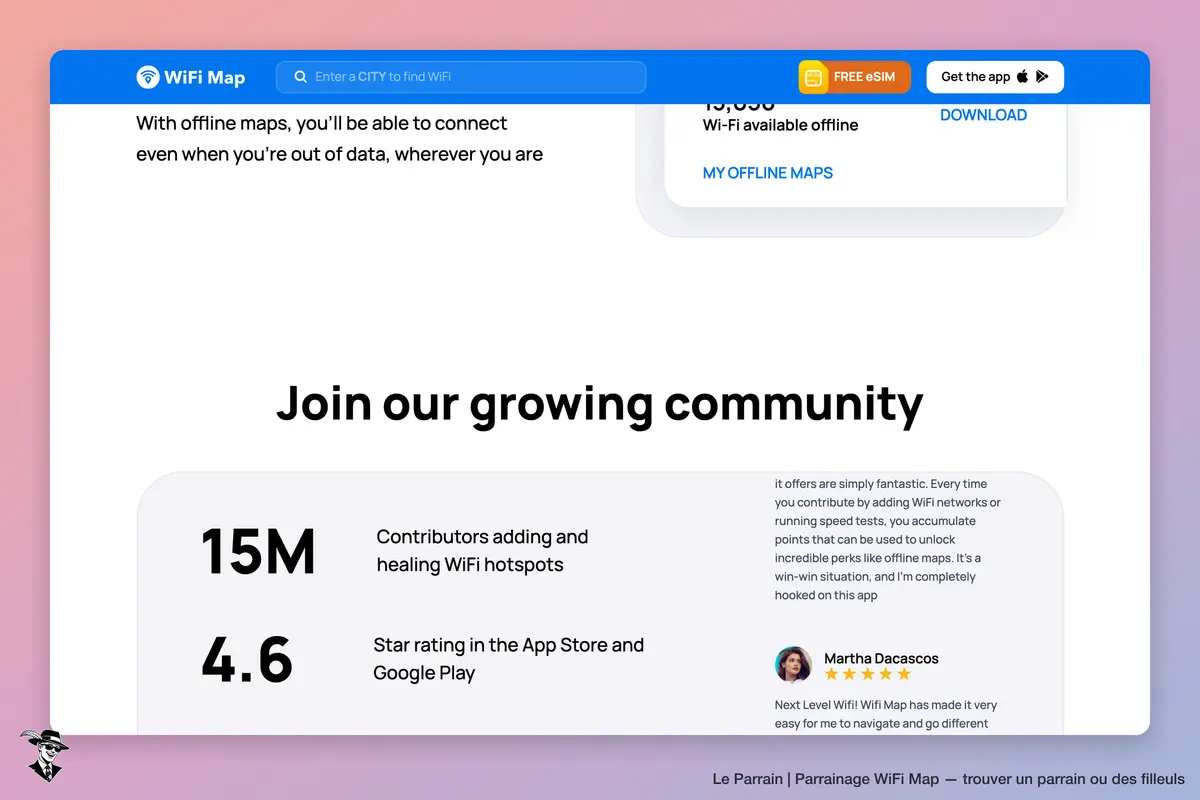
Task: Click the Google Play icon in the header
Action: pyautogui.click(x=1042, y=77)
